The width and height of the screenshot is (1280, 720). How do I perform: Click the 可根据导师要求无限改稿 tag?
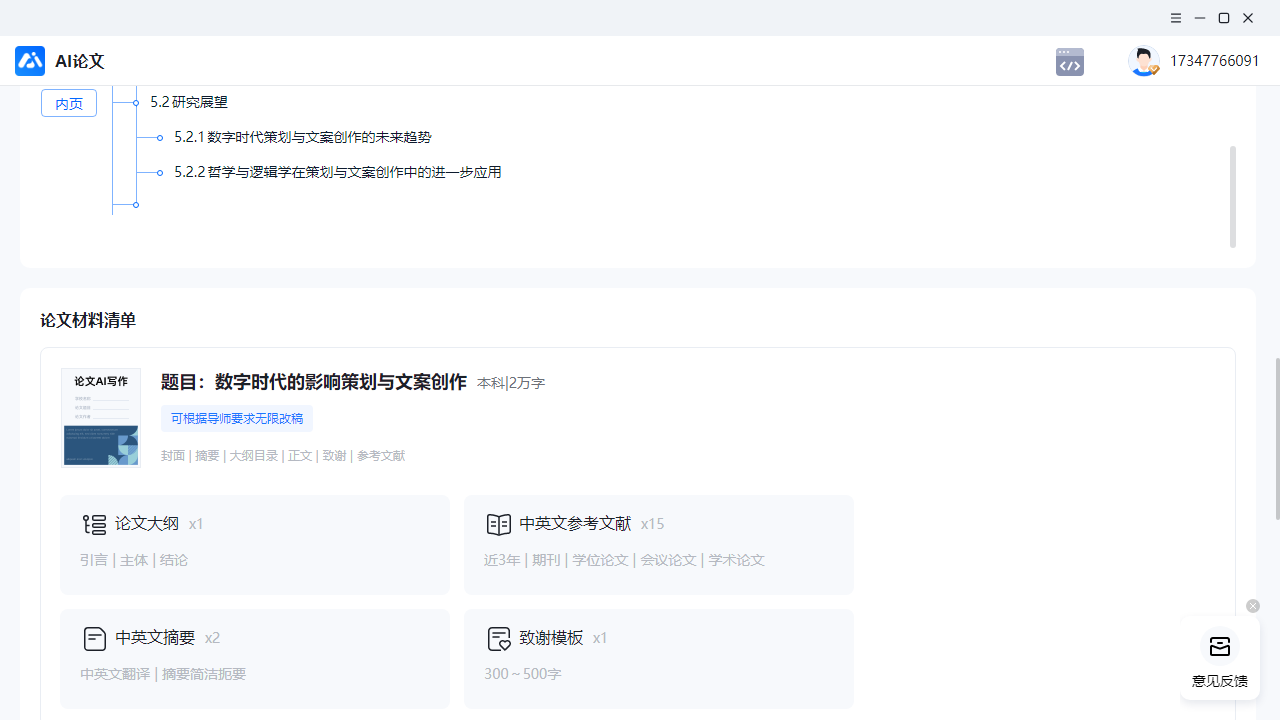point(236,418)
